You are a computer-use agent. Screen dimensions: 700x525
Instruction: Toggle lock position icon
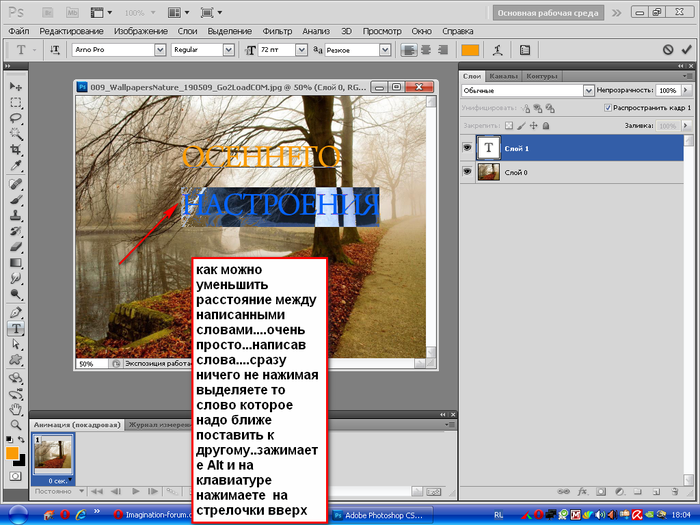point(533,125)
